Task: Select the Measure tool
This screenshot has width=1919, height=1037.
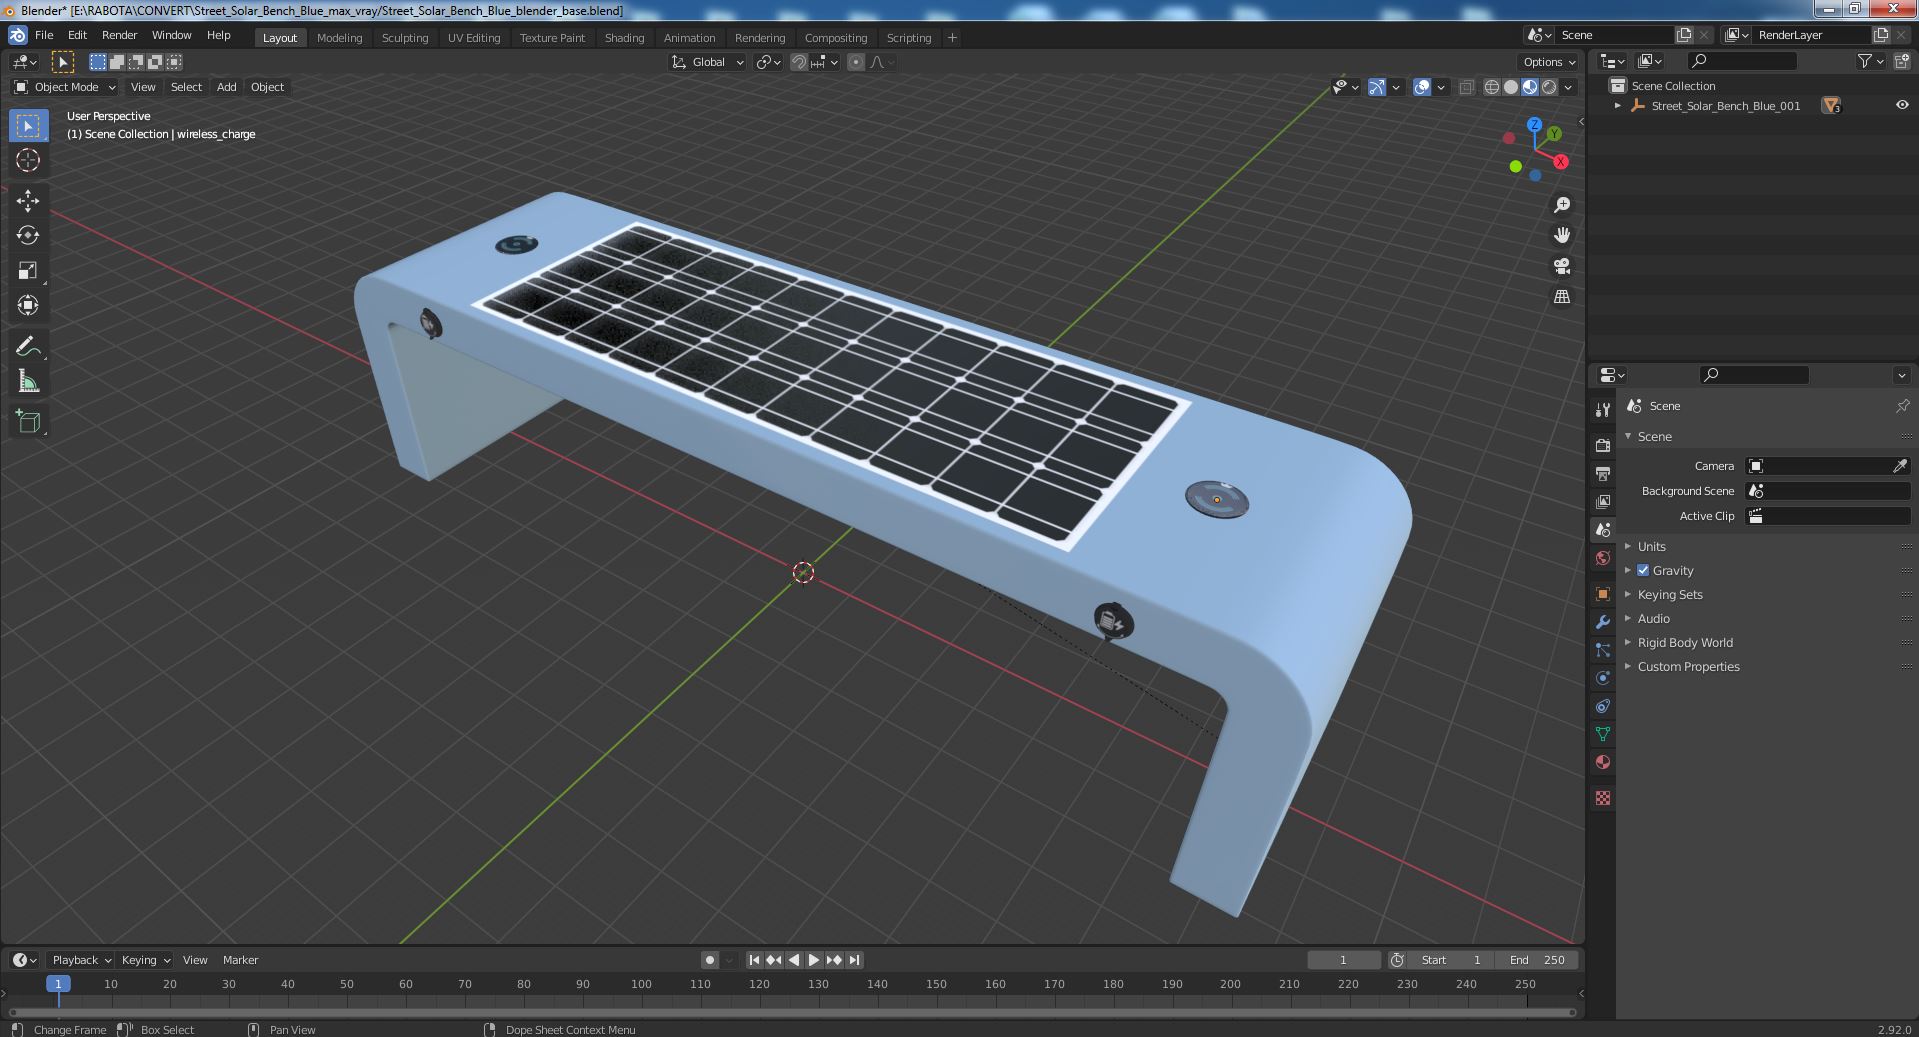Action: point(28,382)
